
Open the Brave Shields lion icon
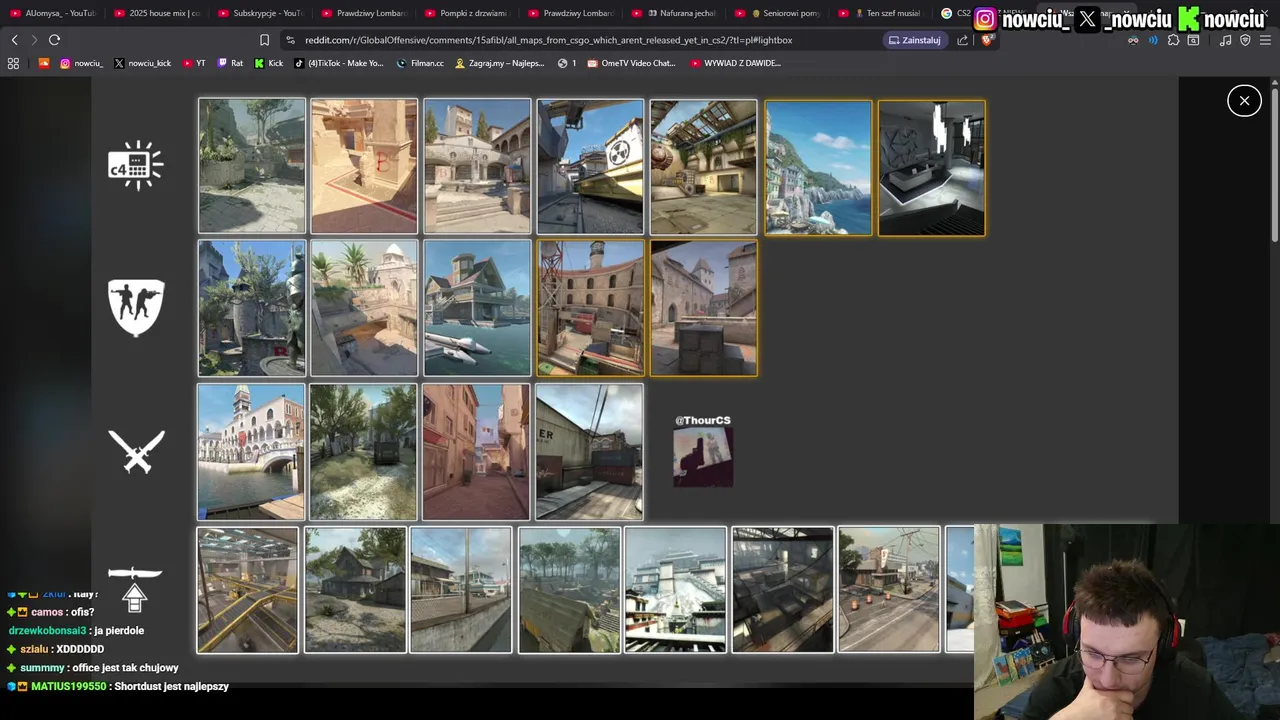coord(987,40)
